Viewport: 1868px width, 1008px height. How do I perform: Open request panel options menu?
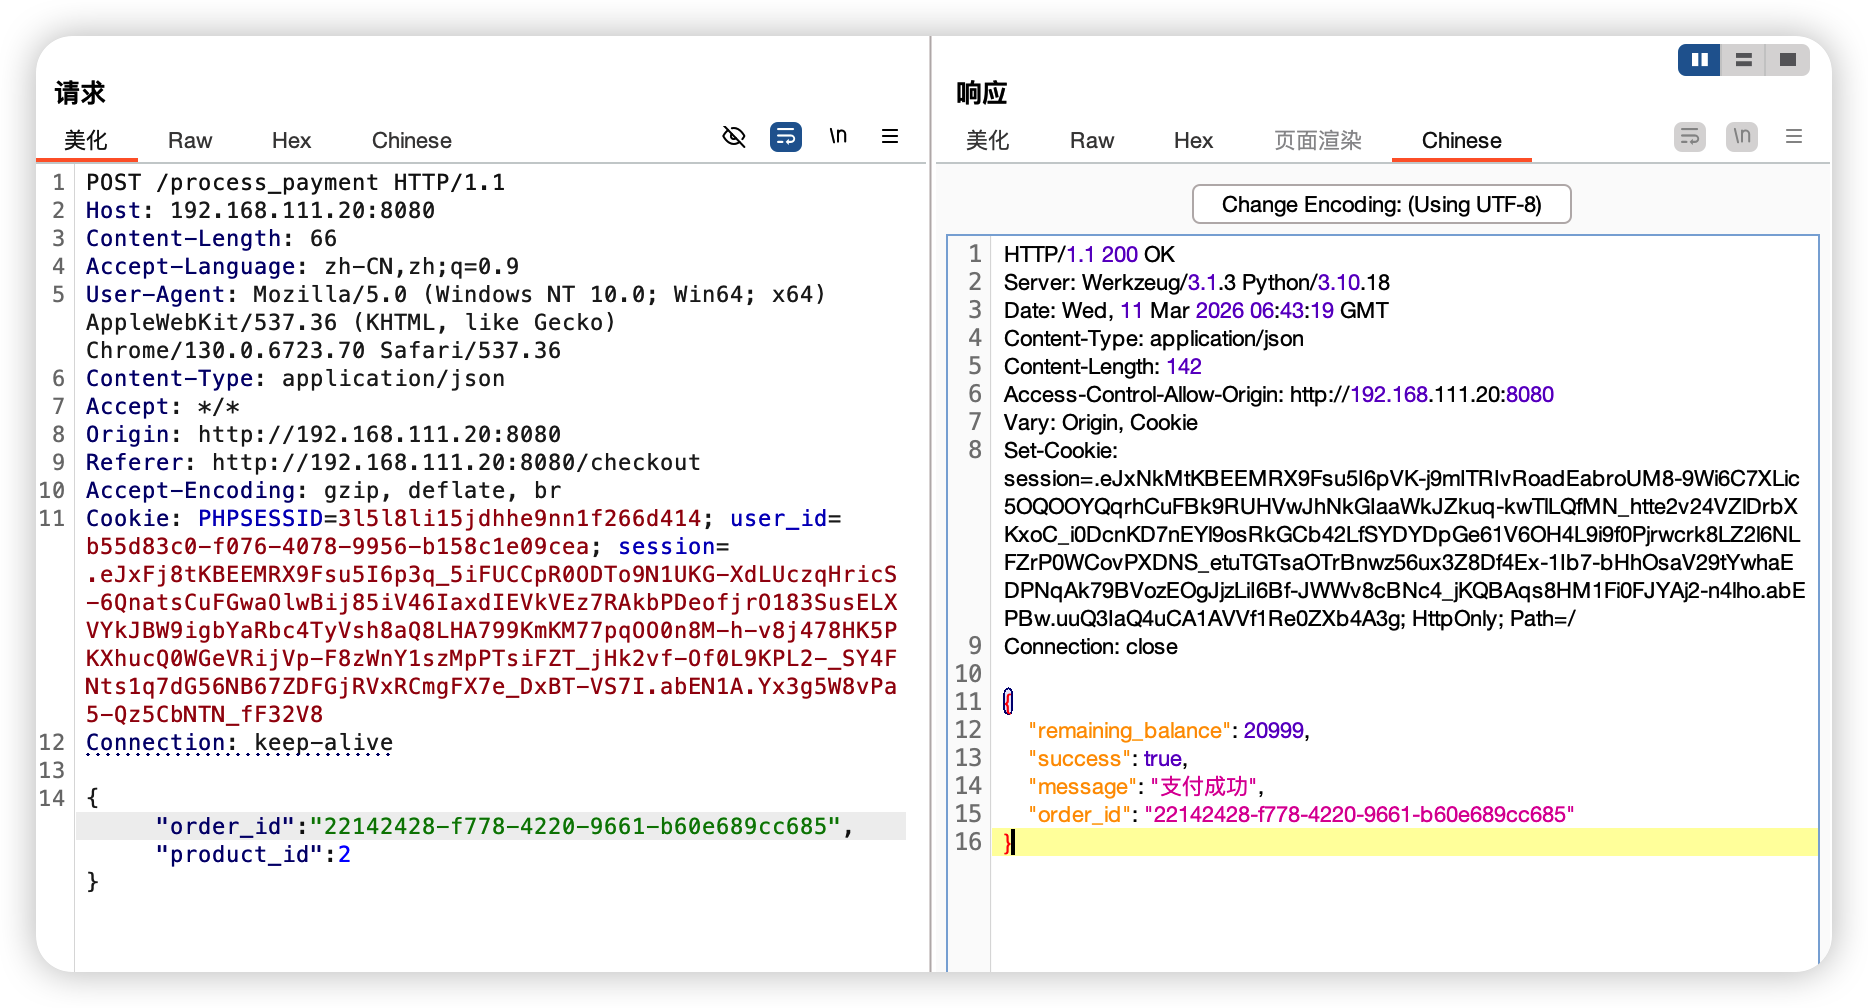pyautogui.click(x=890, y=136)
